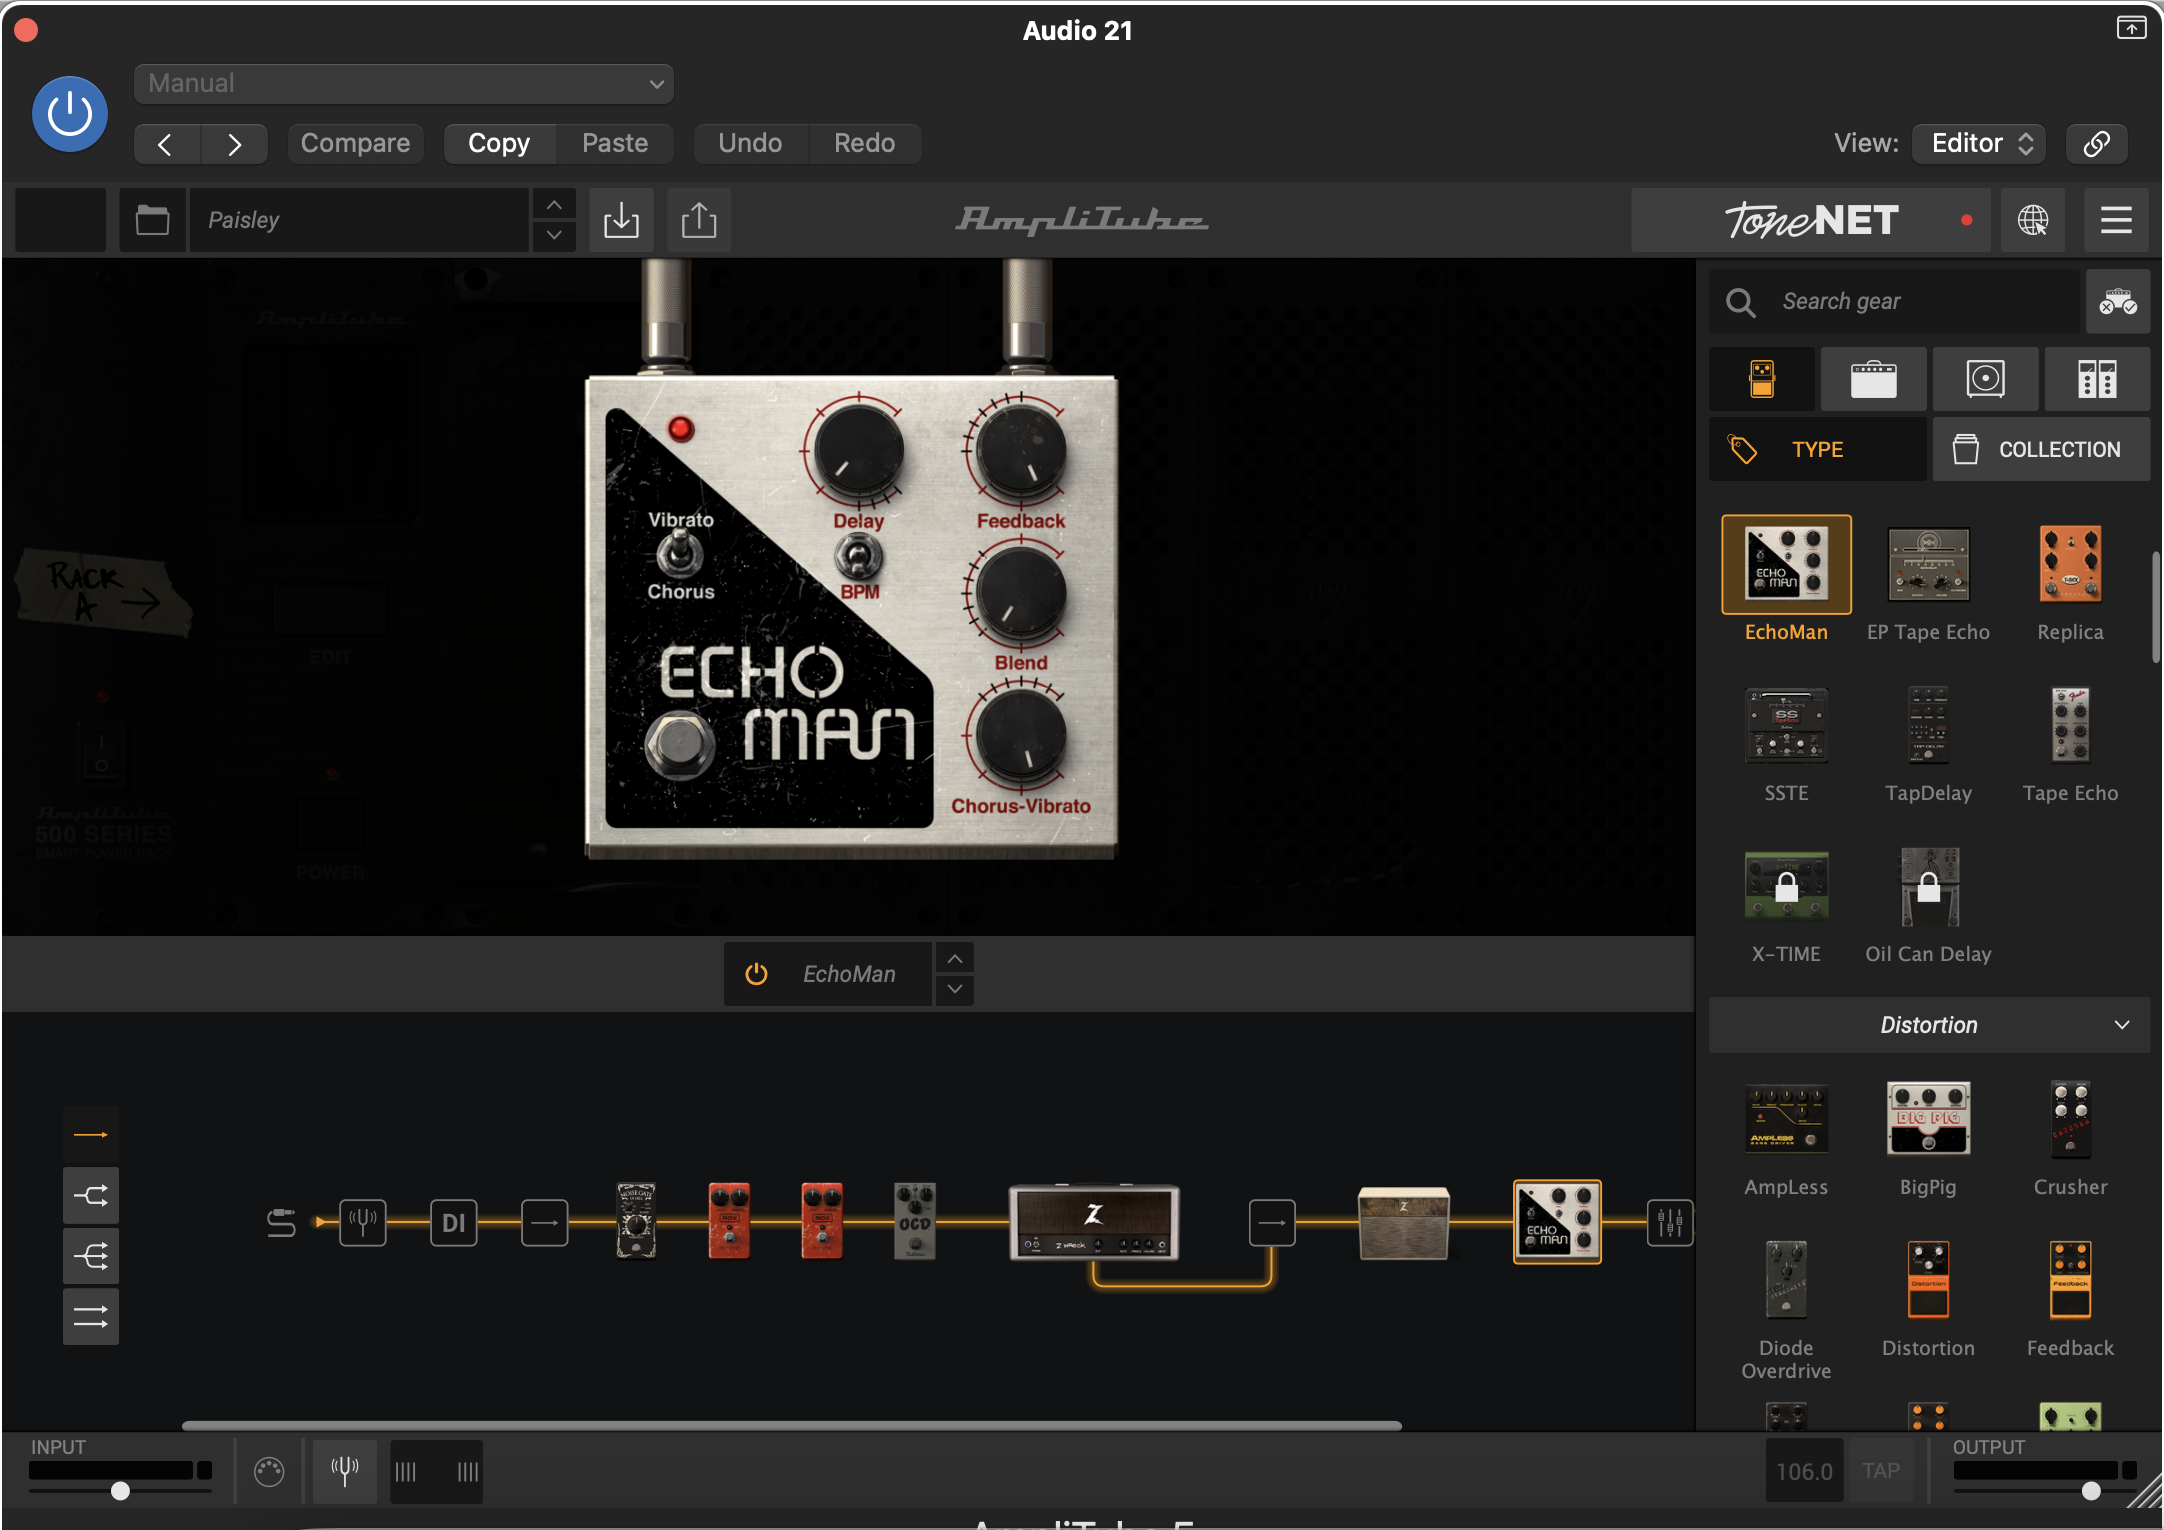Flip the Vibrato/Chorus switch on pedal
The width and height of the screenshot is (2164, 1530).
point(680,553)
